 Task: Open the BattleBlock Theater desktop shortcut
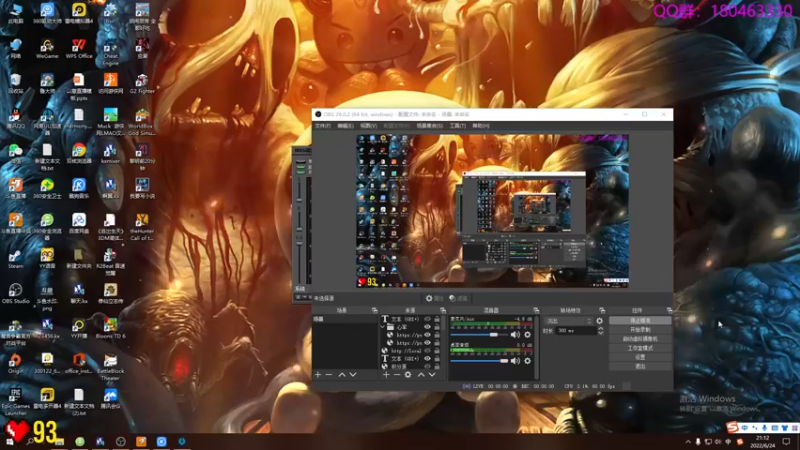[110, 367]
